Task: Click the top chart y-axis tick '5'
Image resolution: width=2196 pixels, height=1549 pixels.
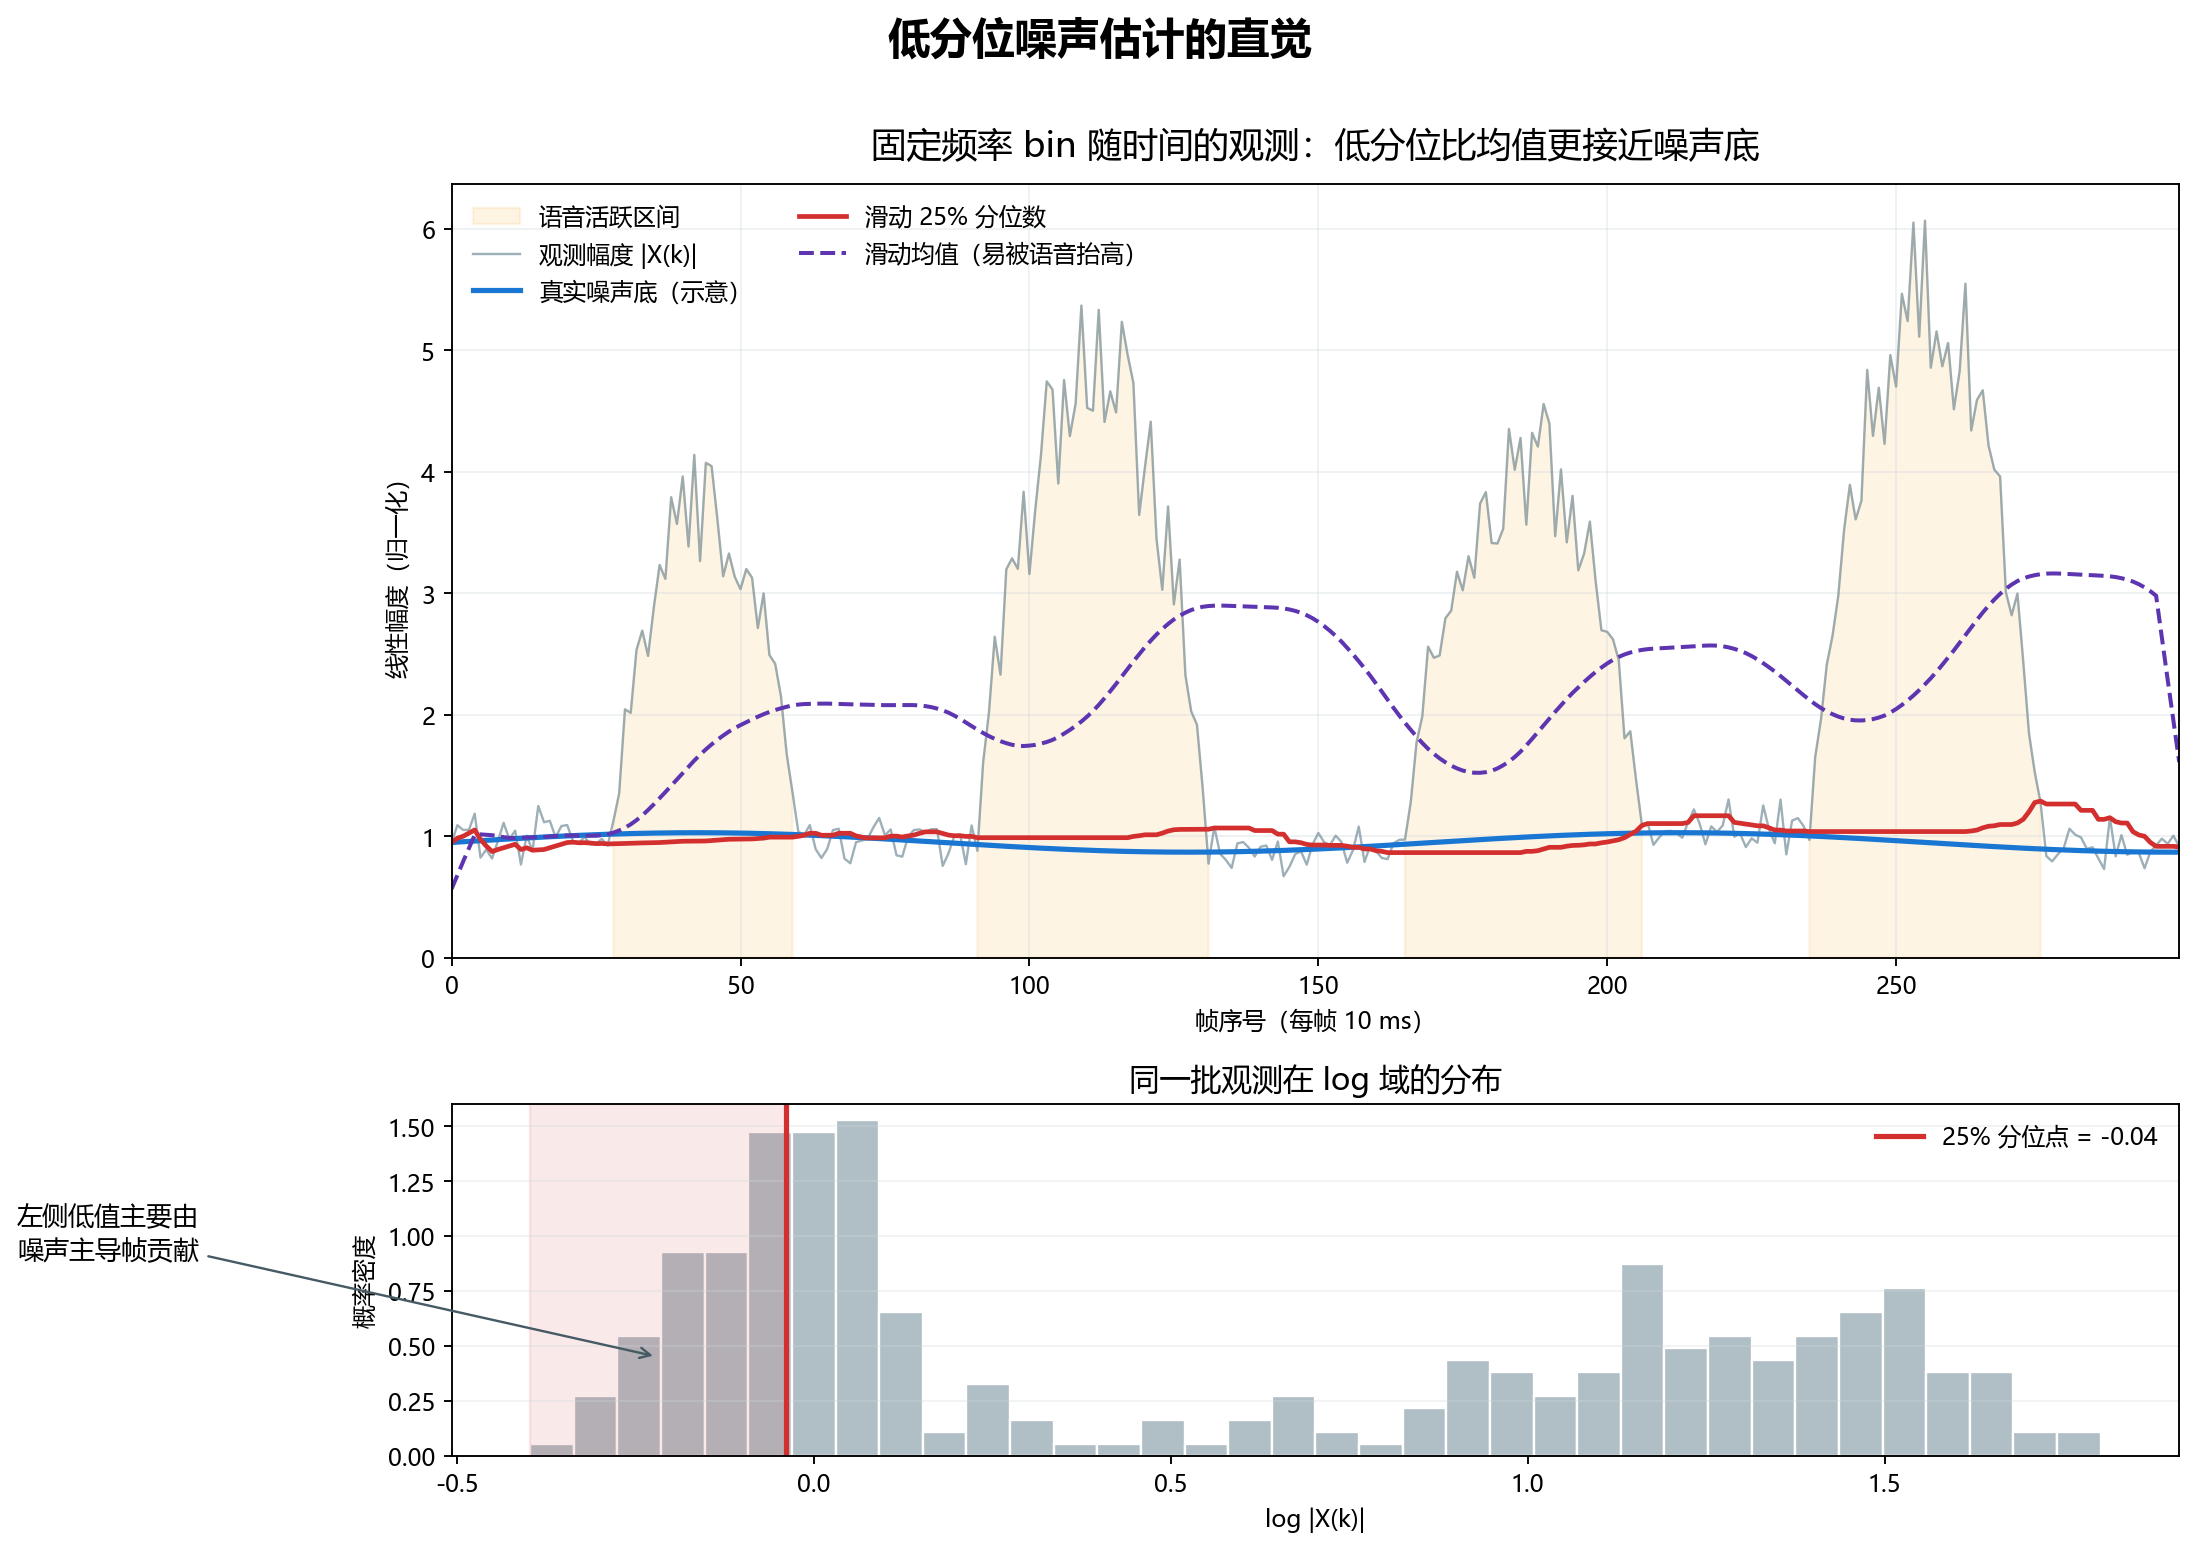Action: (x=429, y=351)
